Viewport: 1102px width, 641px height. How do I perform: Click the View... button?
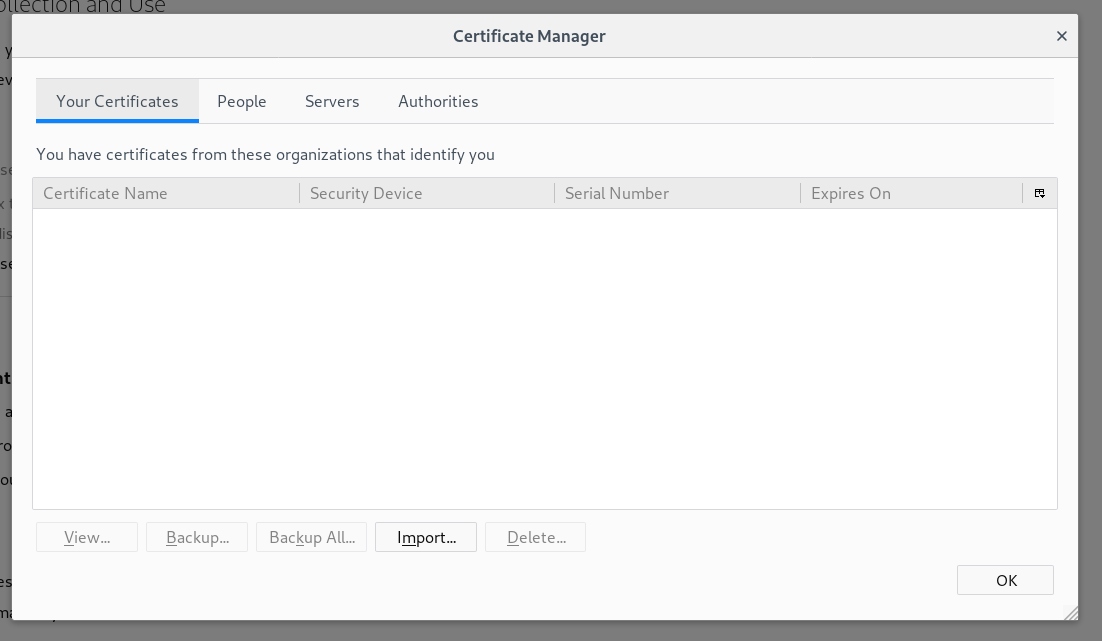(87, 537)
